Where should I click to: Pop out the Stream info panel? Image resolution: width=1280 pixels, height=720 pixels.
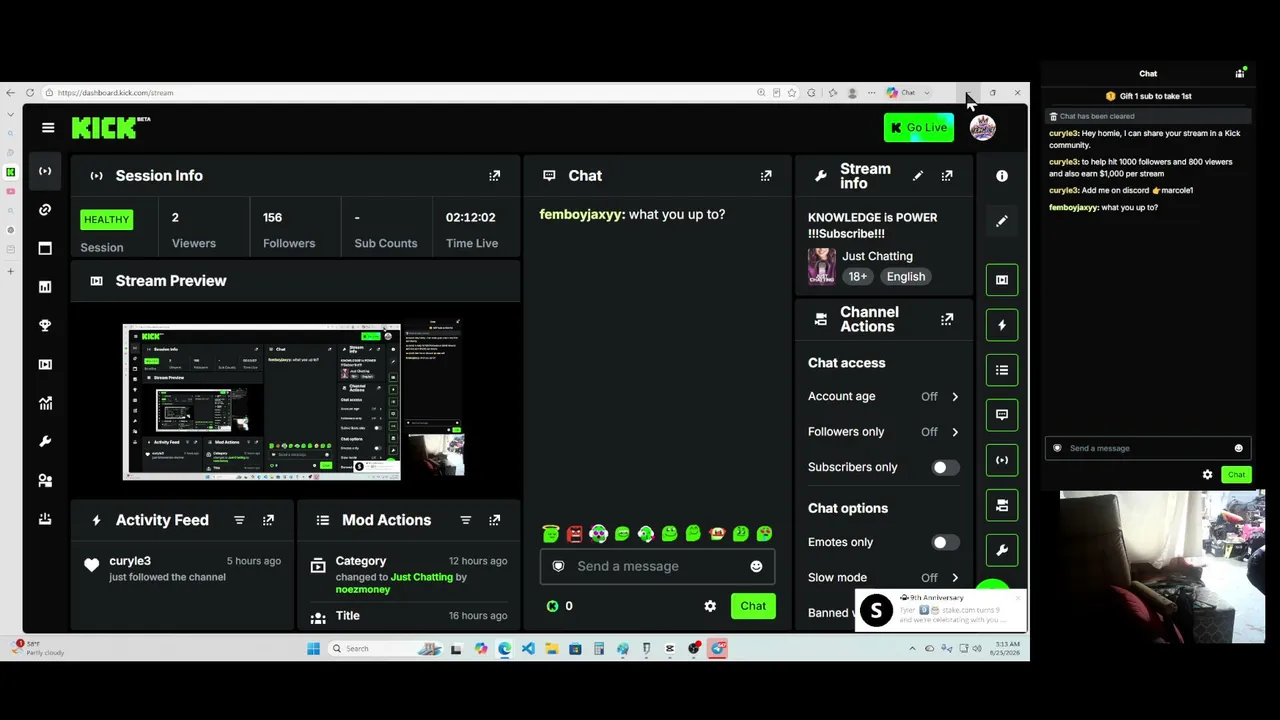[x=947, y=176]
